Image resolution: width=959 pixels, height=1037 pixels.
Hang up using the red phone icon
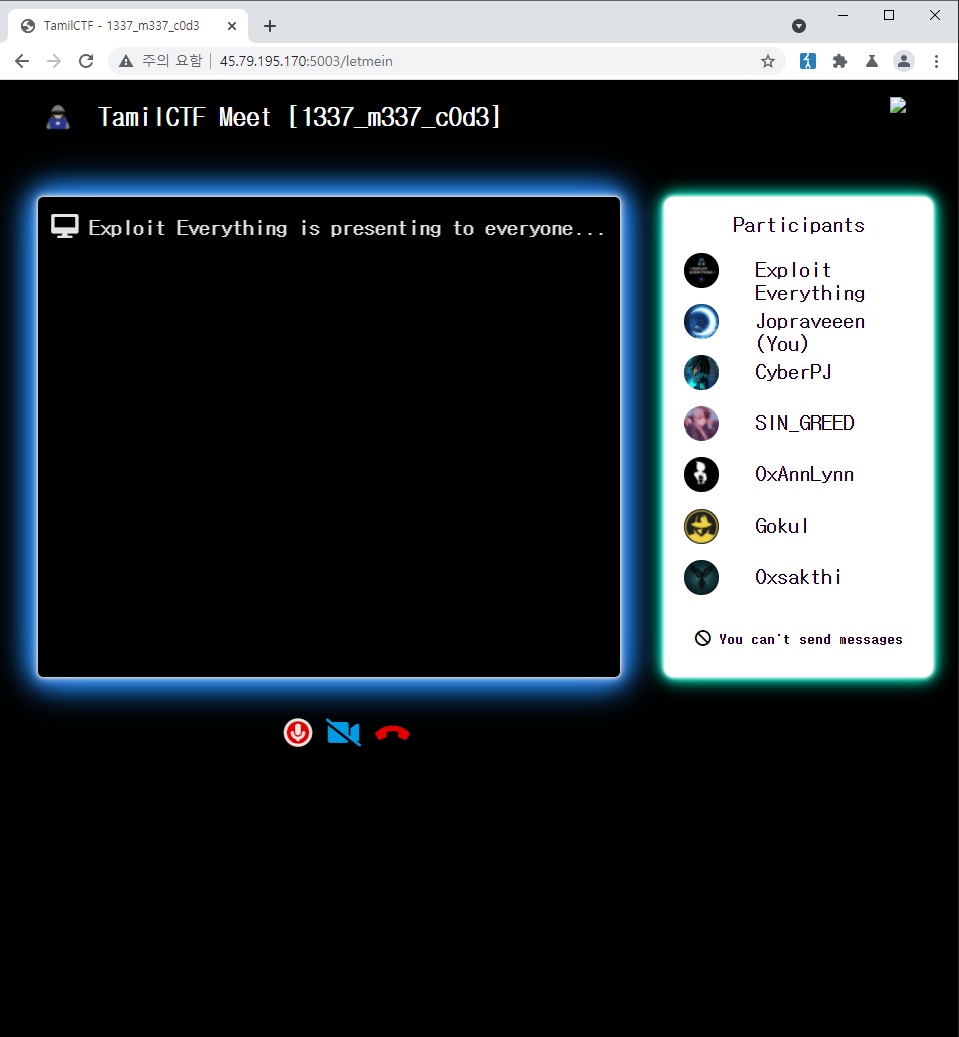(392, 733)
